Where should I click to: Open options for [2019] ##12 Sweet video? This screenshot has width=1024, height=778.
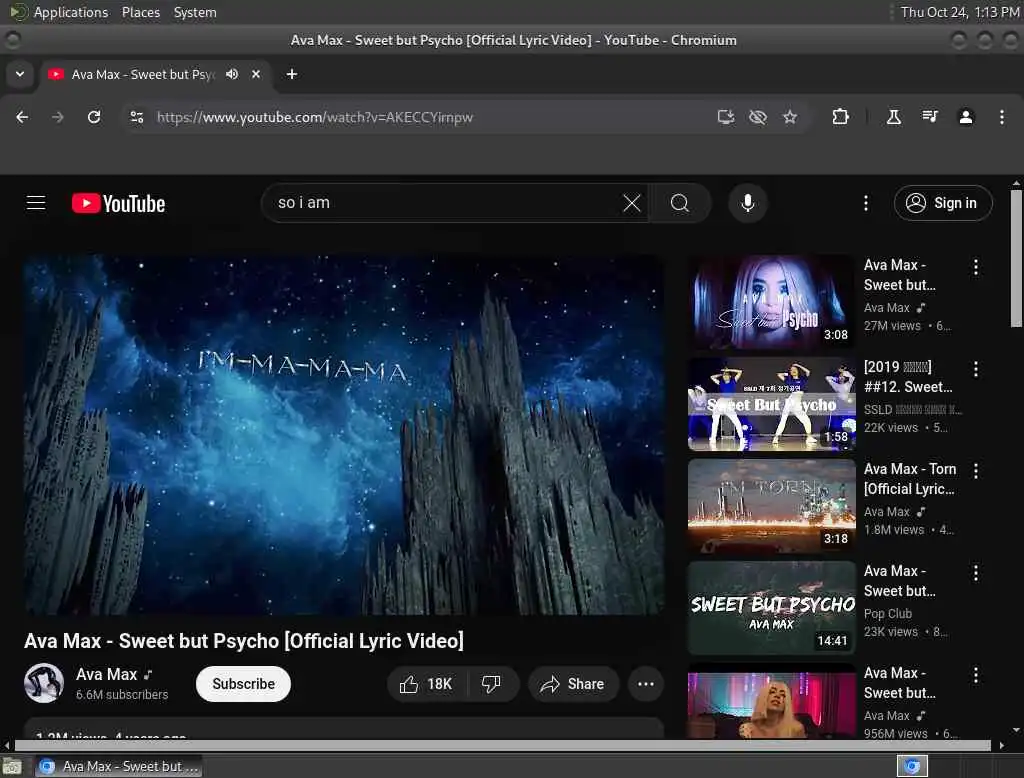(x=976, y=369)
